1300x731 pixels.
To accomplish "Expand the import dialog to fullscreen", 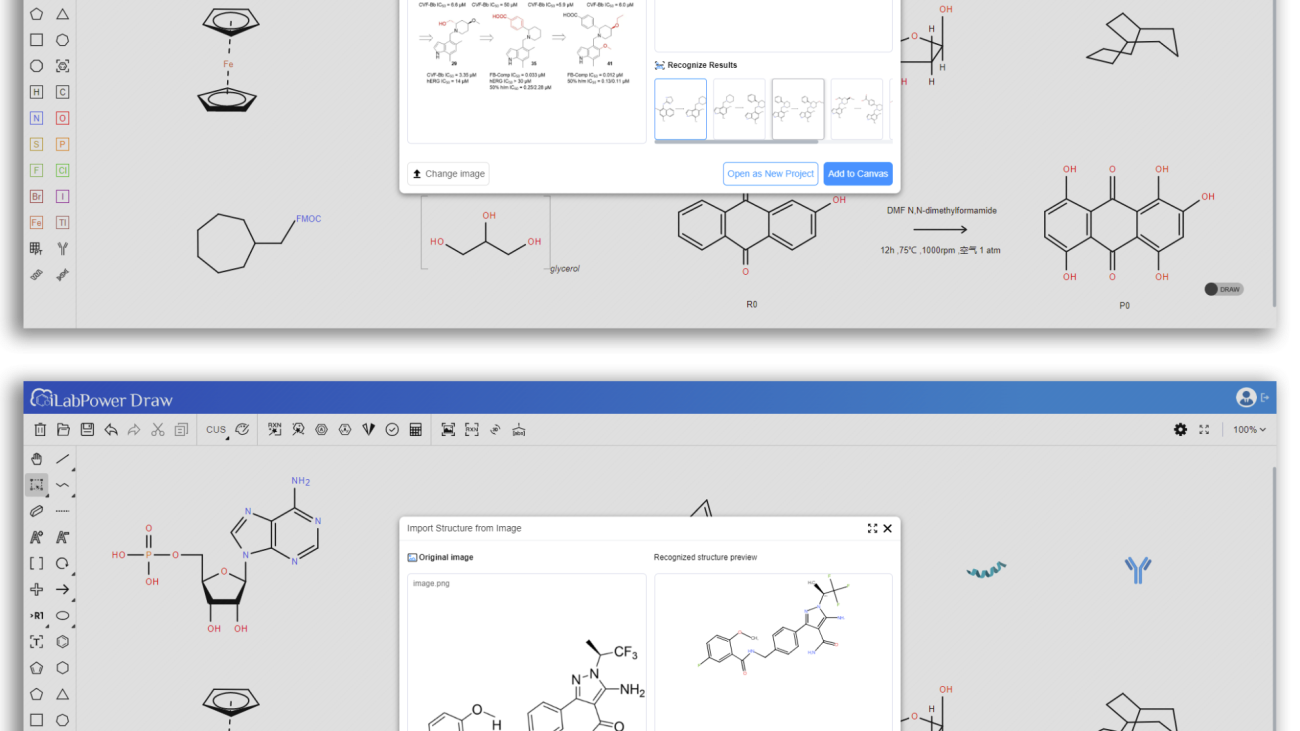I will (872, 528).
